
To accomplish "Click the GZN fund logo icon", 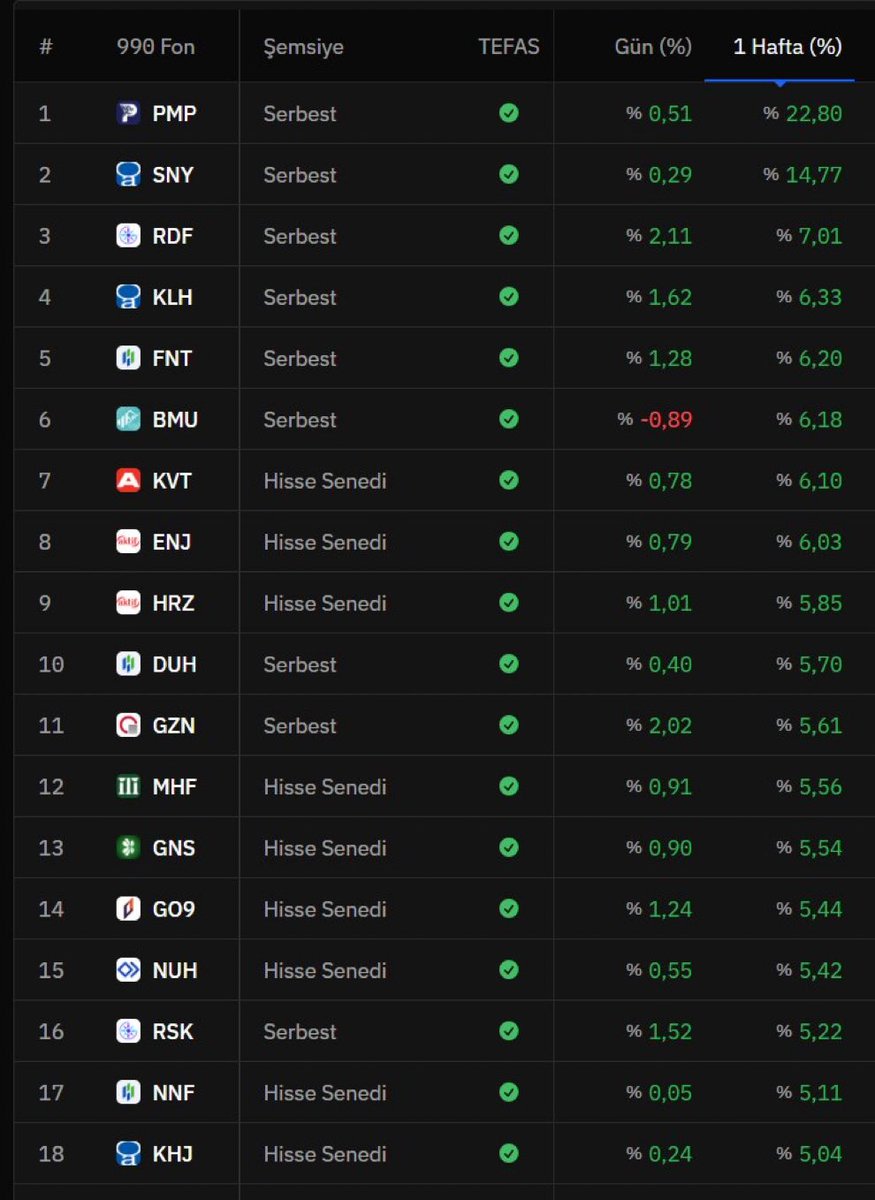I will click(x=128, y=725).
